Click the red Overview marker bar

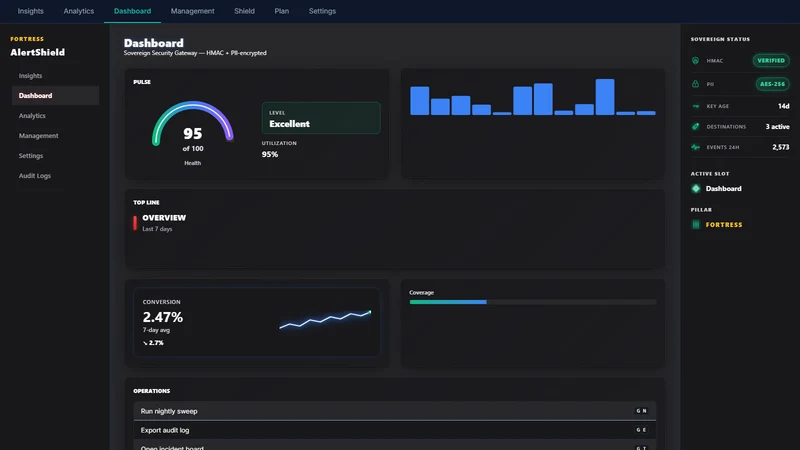click(x=135, y=223)
